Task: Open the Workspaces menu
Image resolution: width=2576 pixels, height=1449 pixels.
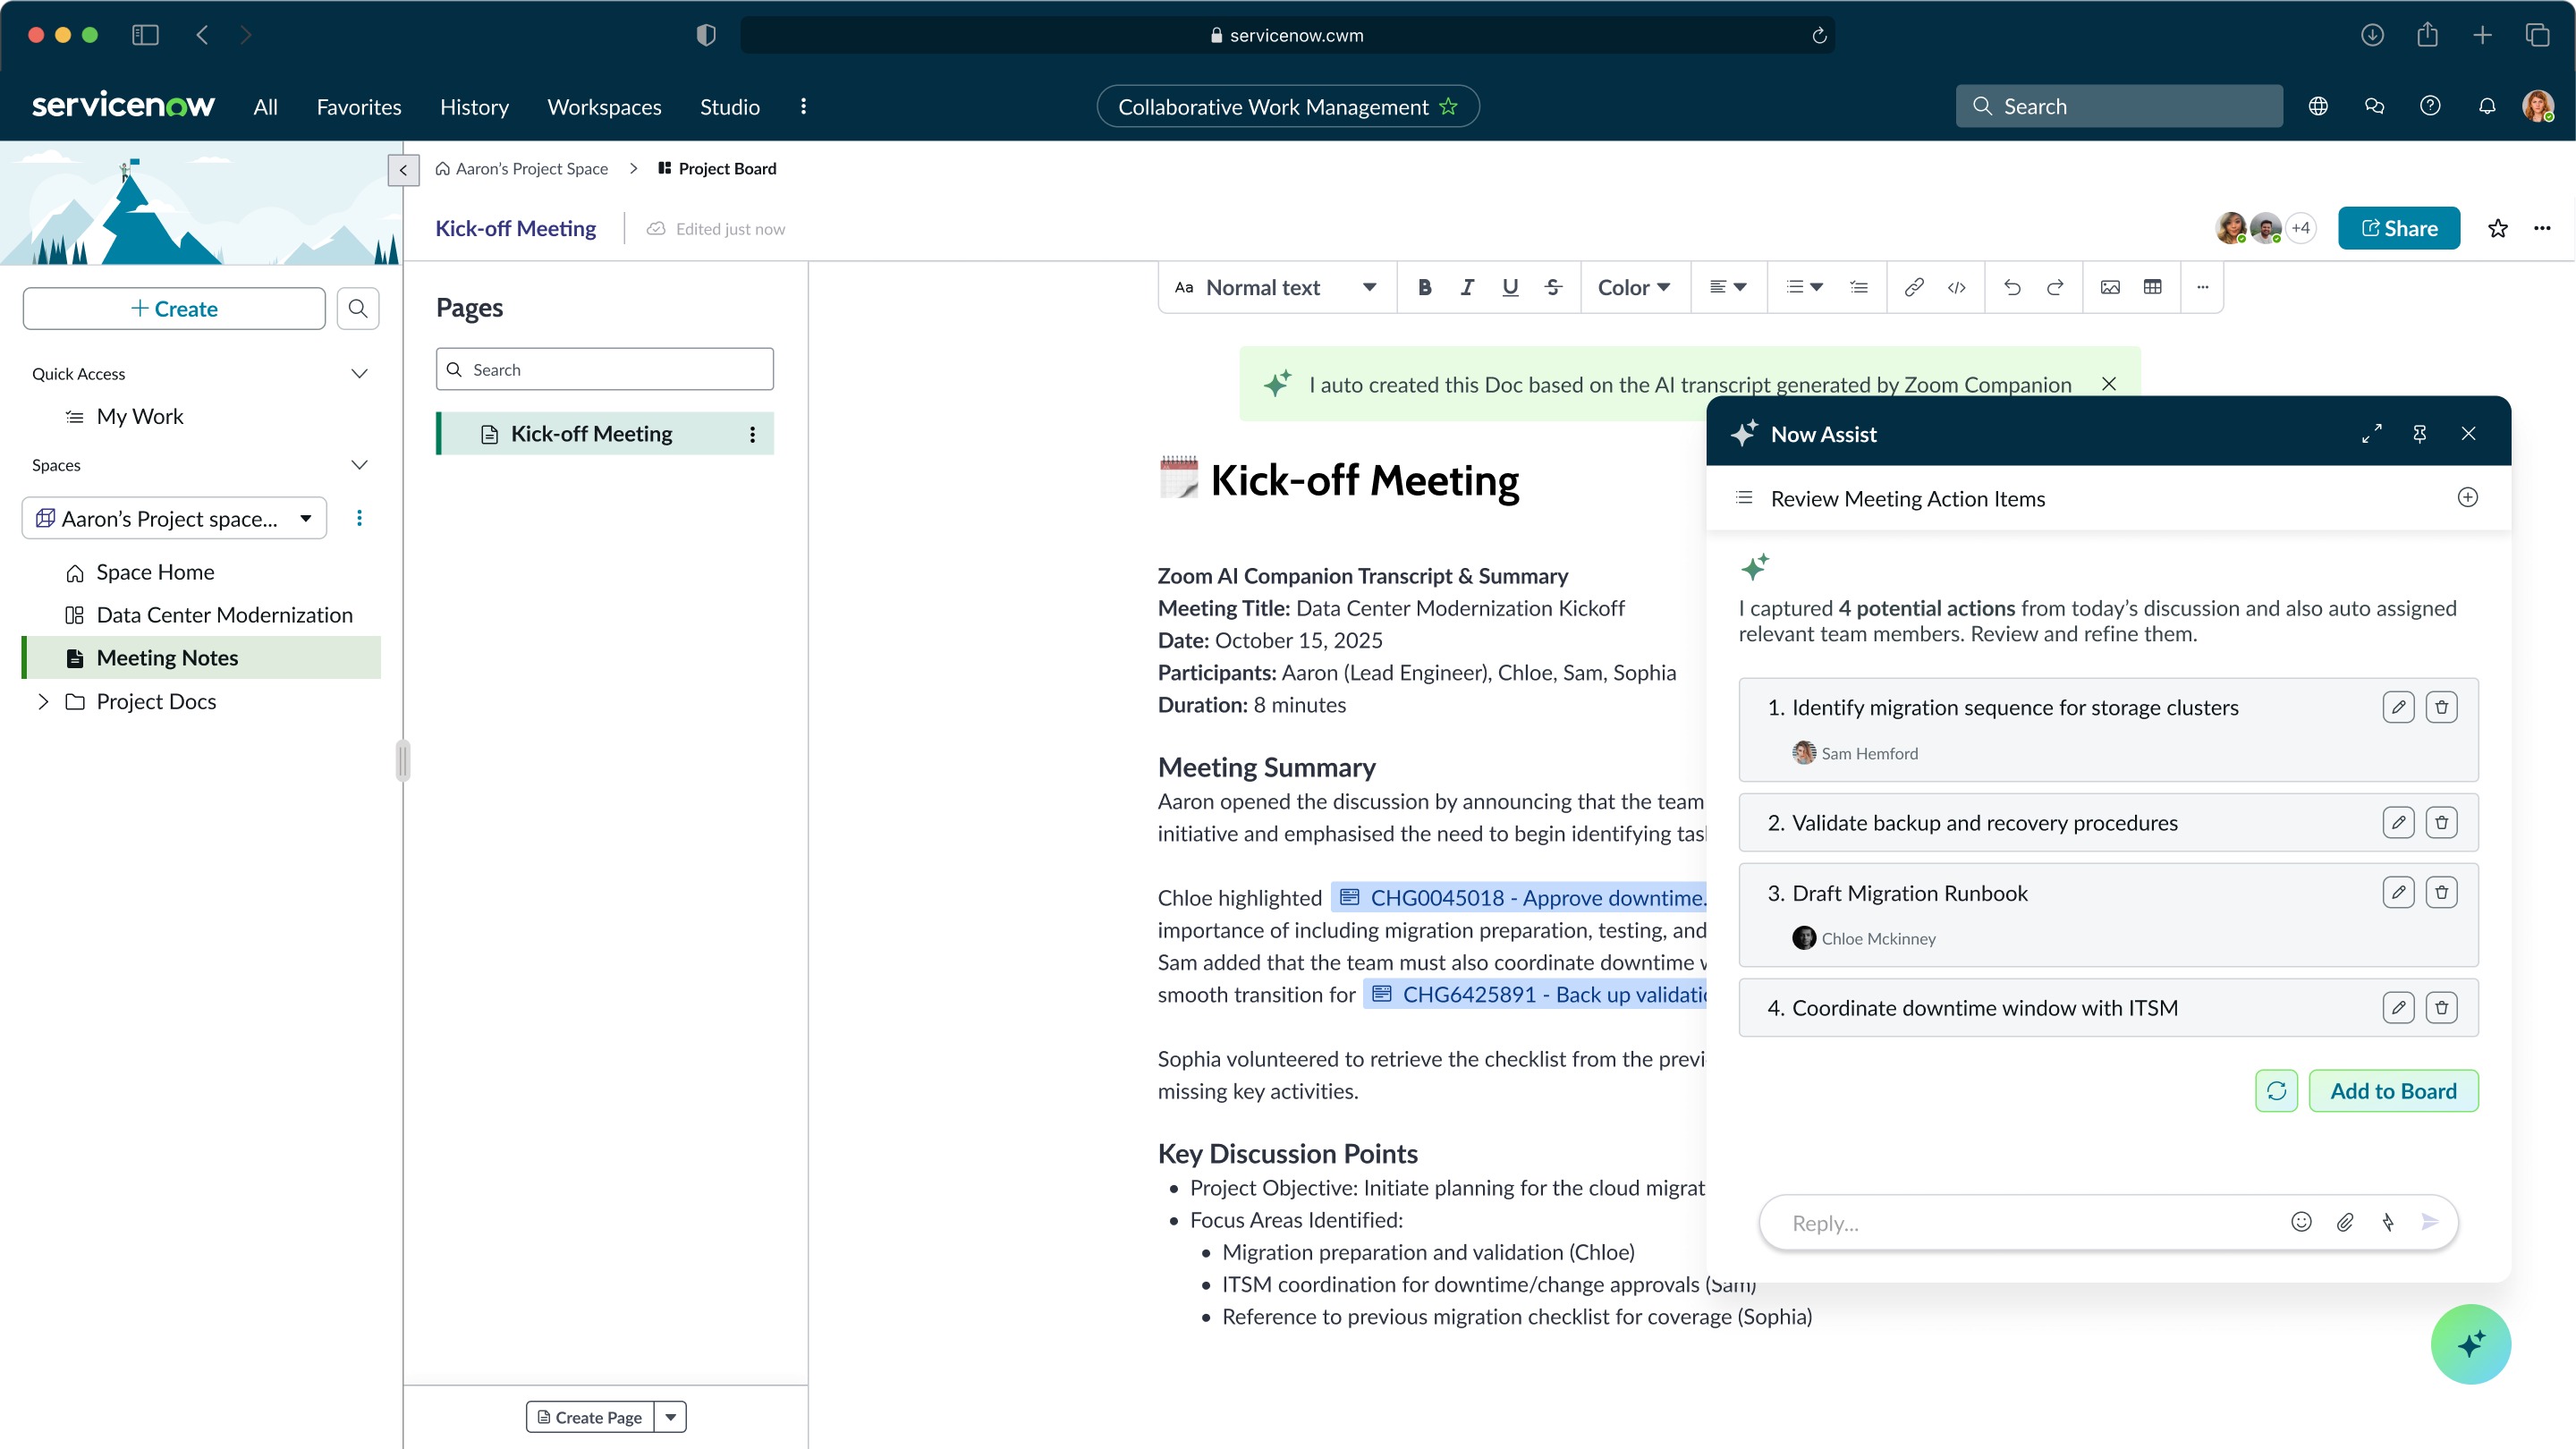Action: tap(604, 107)
